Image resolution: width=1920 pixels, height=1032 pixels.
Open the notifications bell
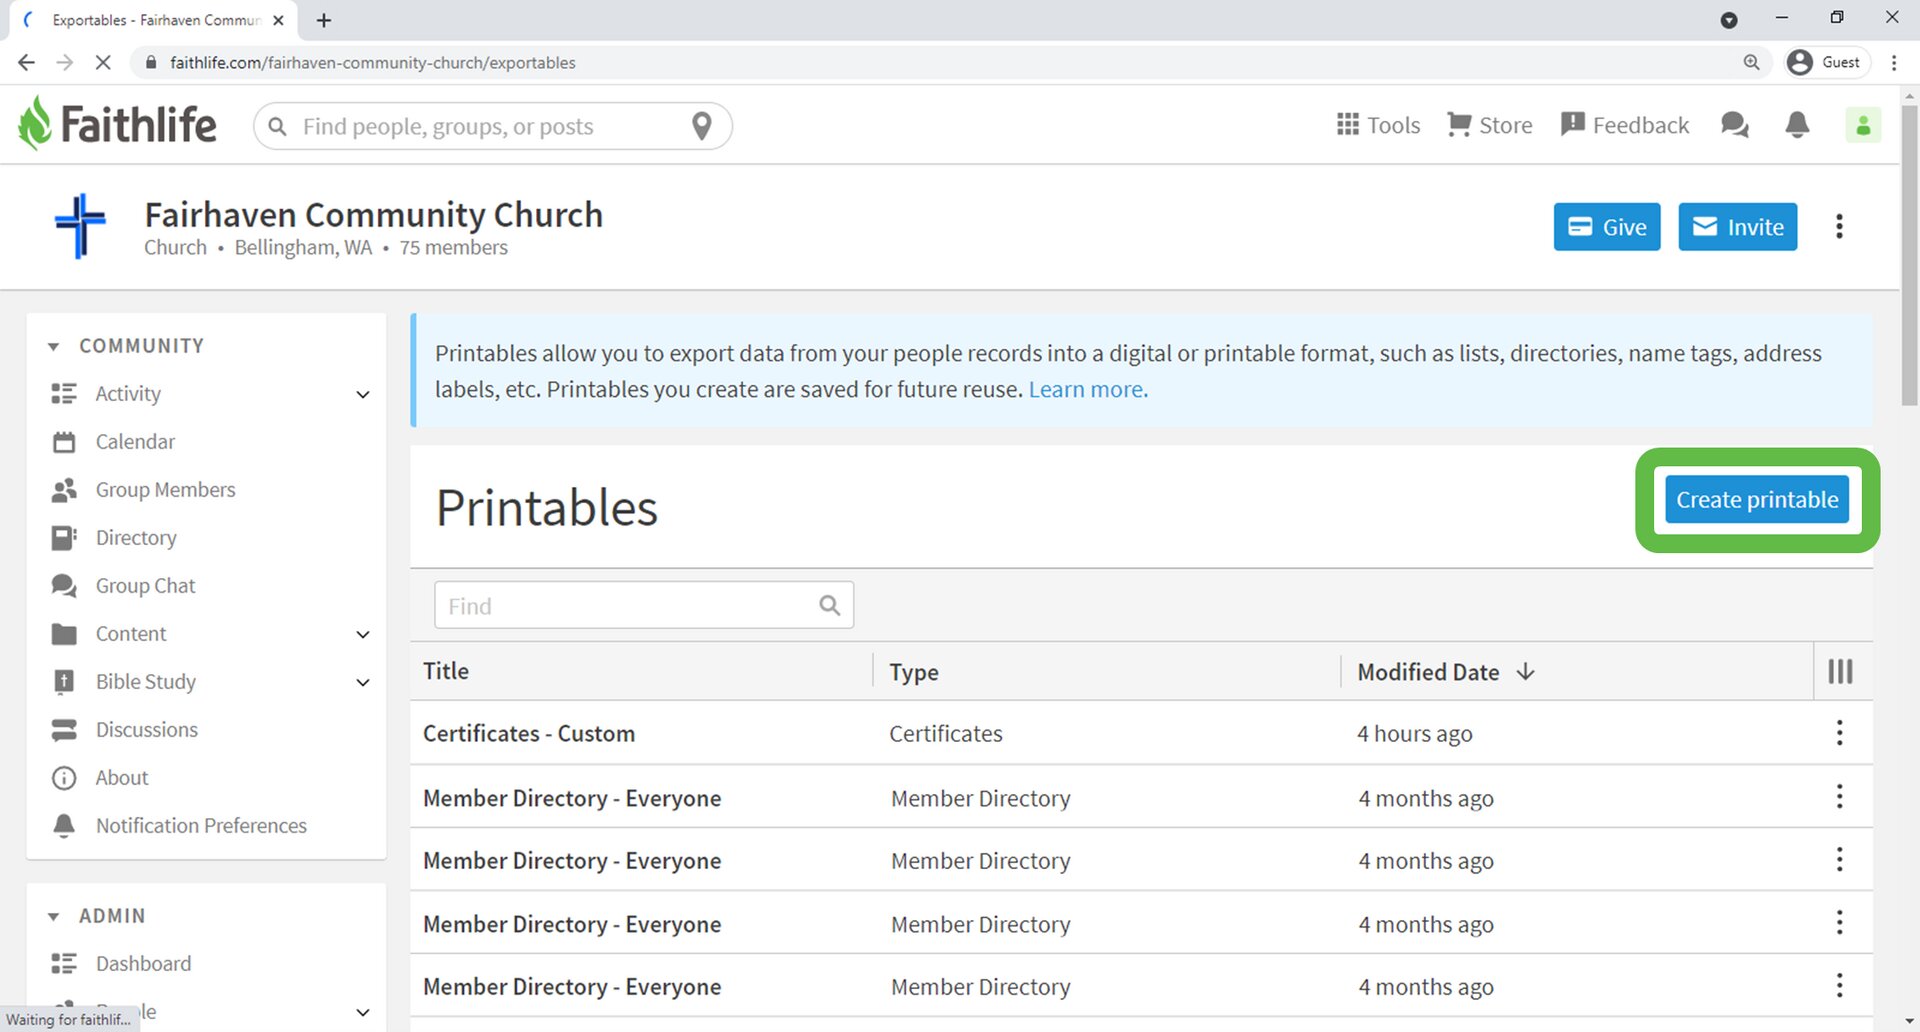[x=1797, y=125]
